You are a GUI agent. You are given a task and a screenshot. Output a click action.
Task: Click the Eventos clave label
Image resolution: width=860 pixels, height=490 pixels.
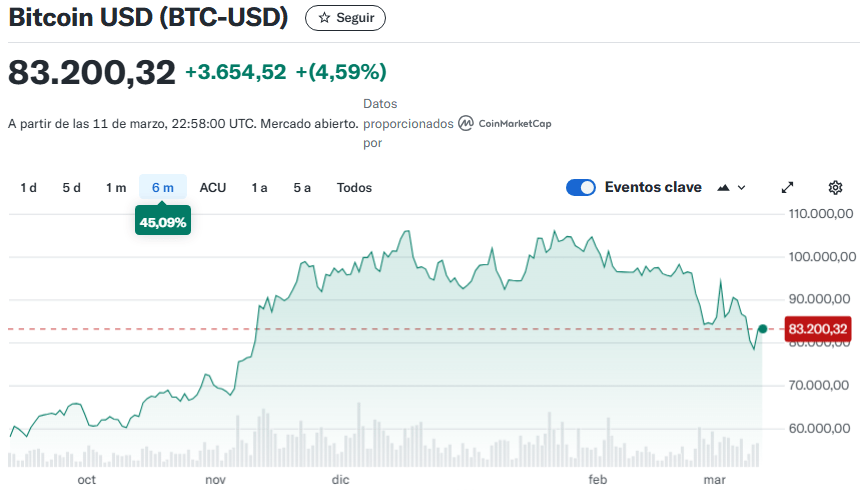coord(653,187)
